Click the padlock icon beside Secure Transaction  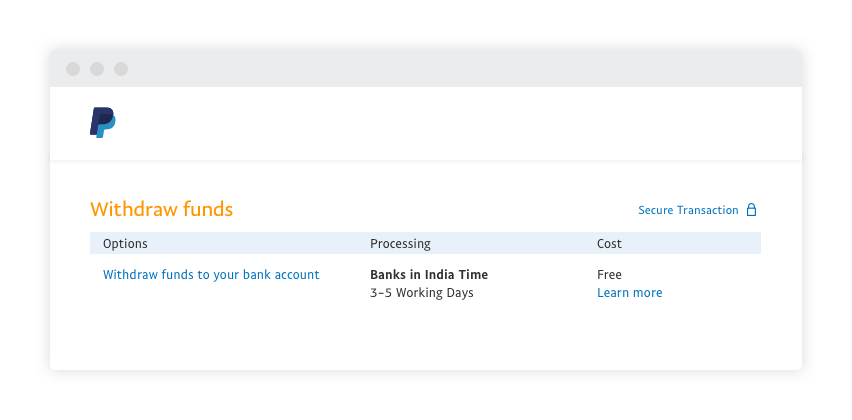[752, 210]
